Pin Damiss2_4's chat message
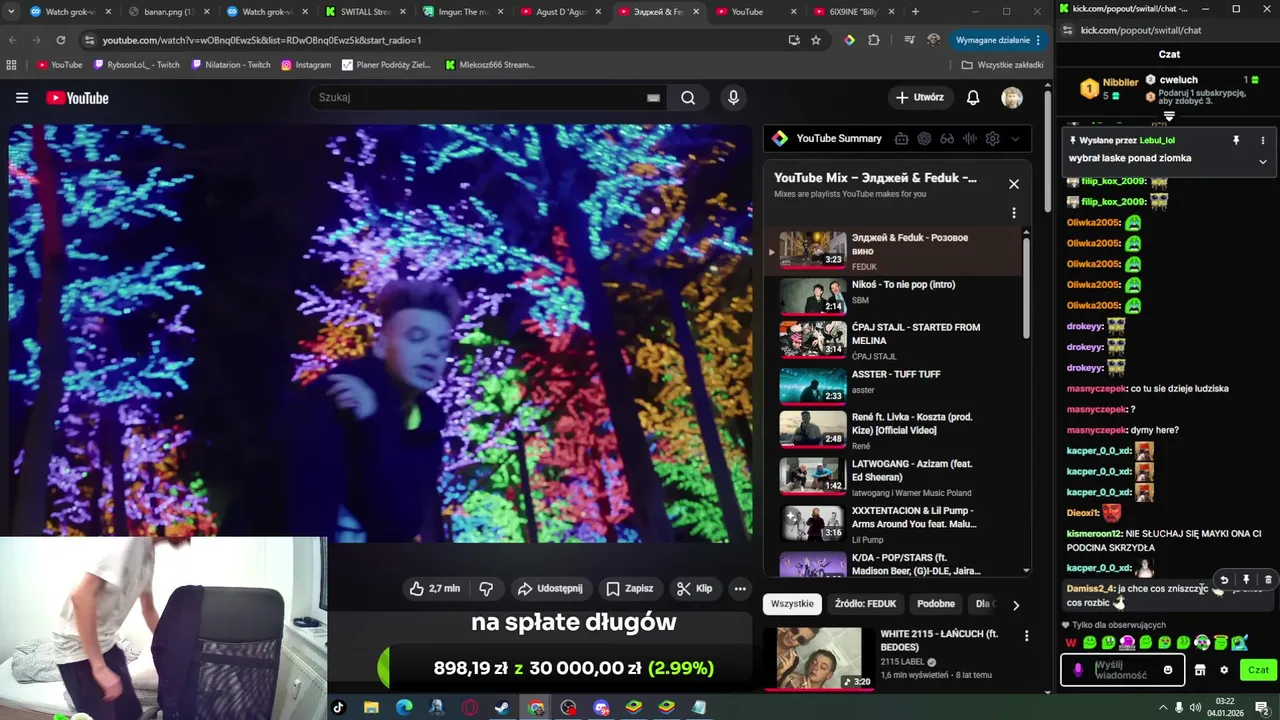The image size is (1280, 720). click(x=1246, y=580)
